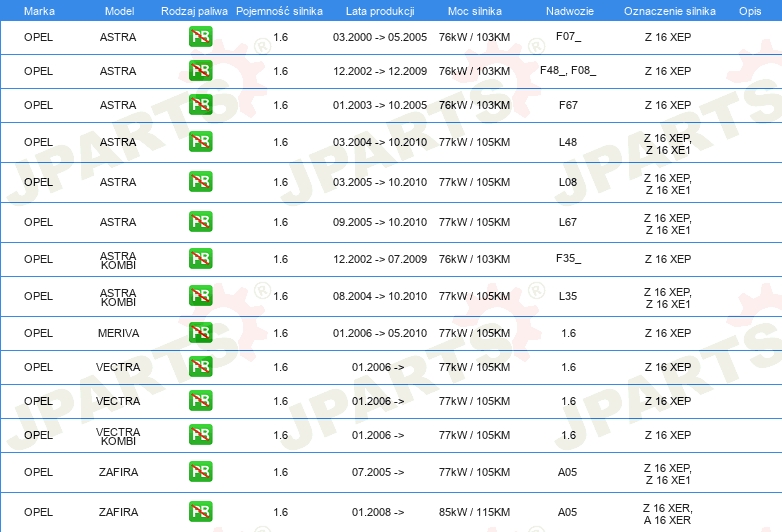
Task: Click the Z 16 XEP, Z 16 XE1 cell in the L35 row
Action: 668,298
